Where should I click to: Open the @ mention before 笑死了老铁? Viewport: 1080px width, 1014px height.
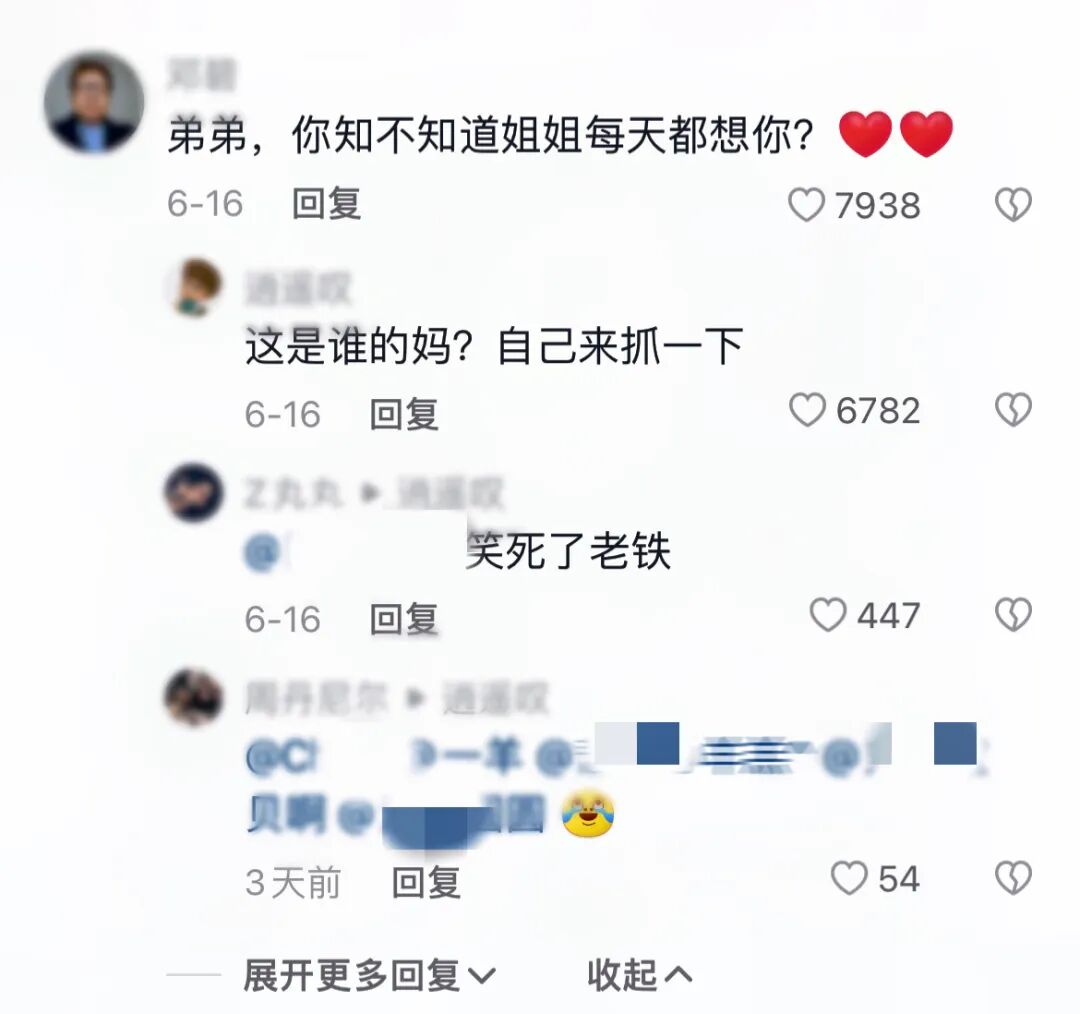pos(353,552)
